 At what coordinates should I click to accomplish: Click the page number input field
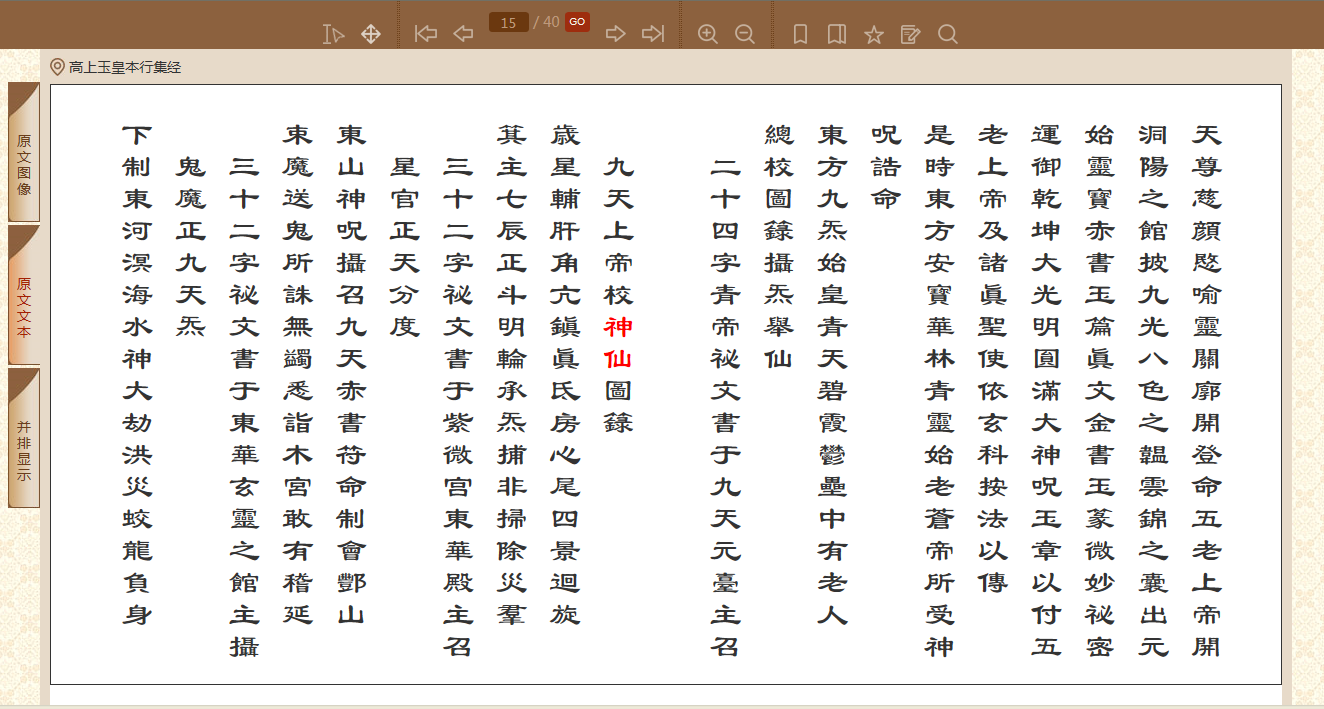[509, 23]
